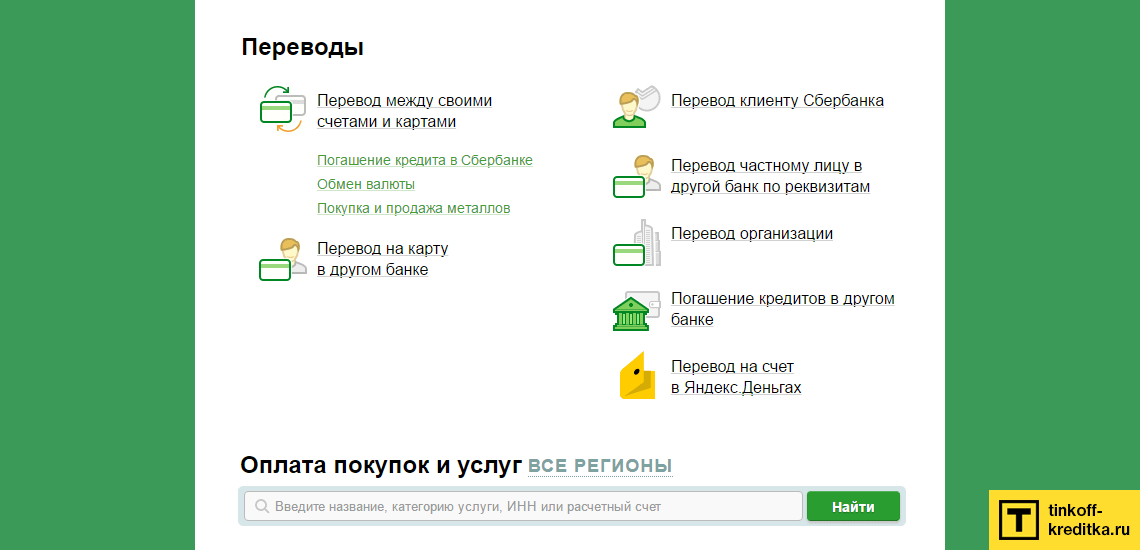
Task: Click the green bank icon for loan repayment
Action: click(636, 311)
